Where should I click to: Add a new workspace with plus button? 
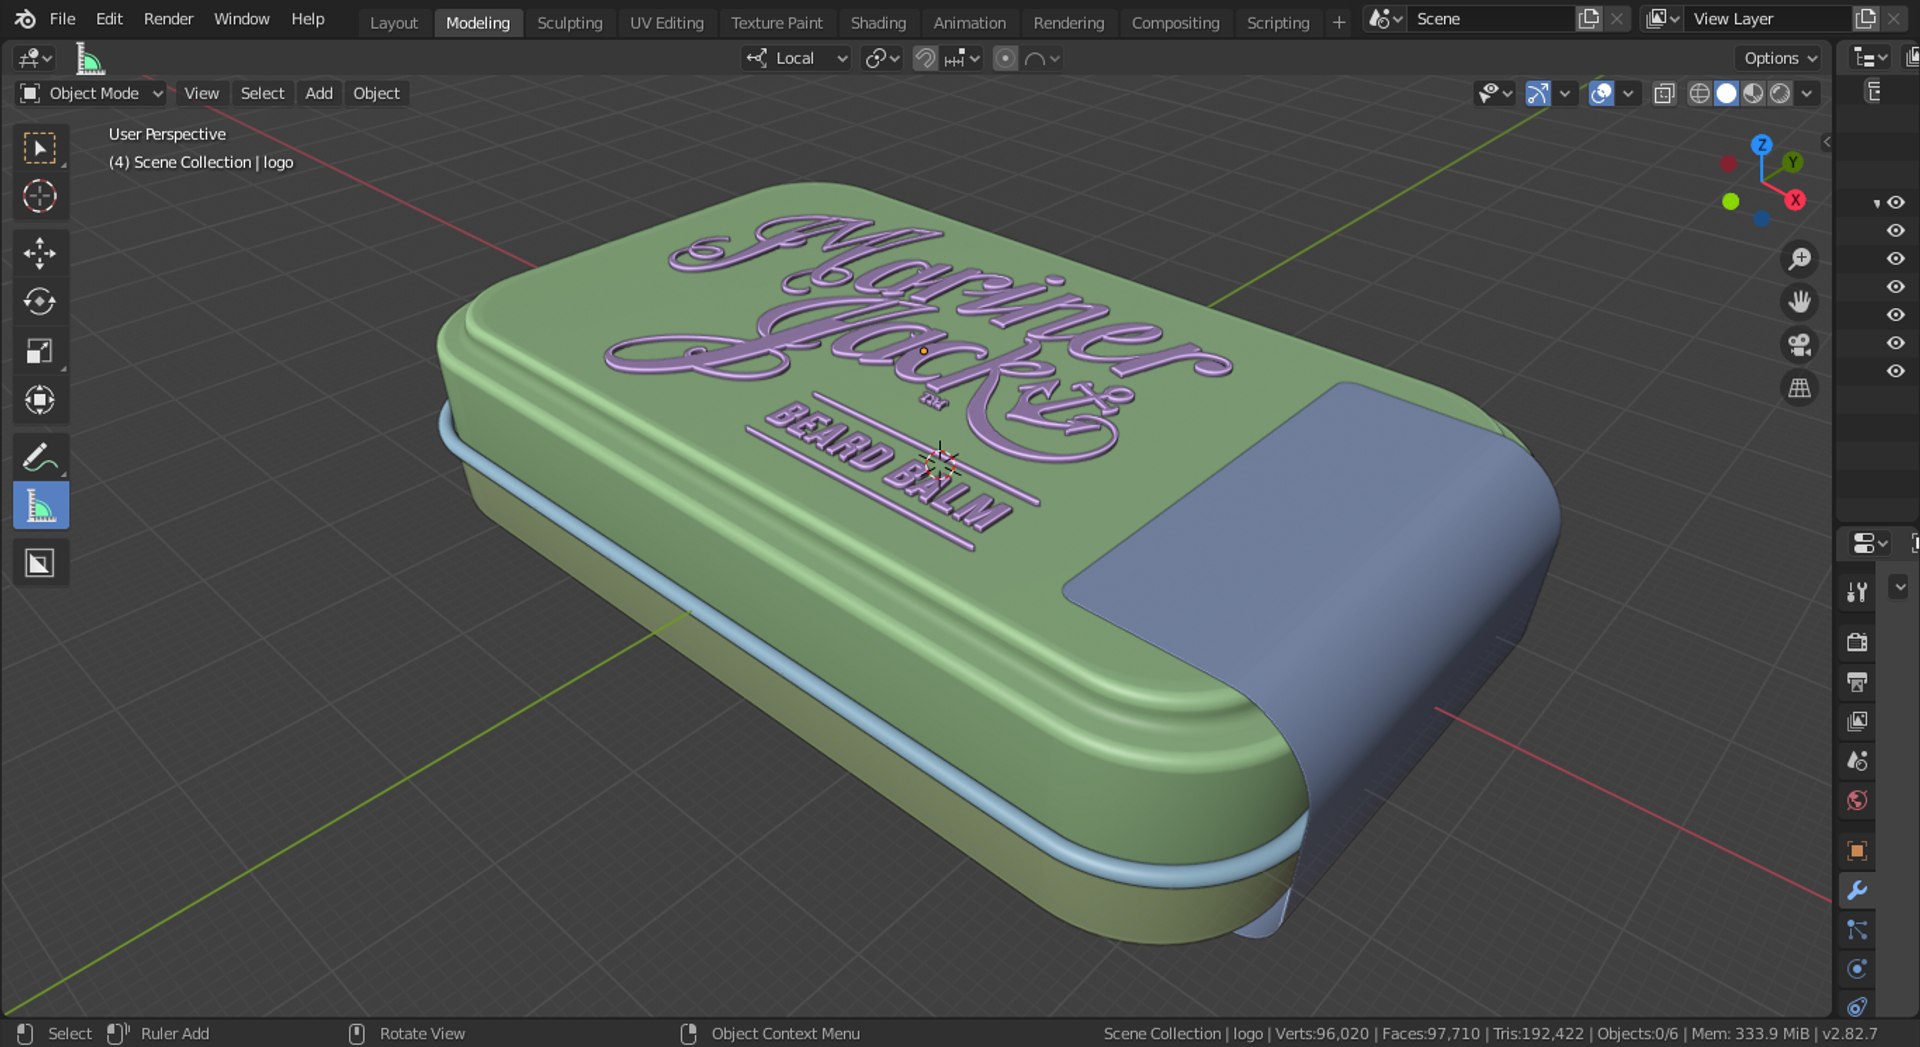1339,23
